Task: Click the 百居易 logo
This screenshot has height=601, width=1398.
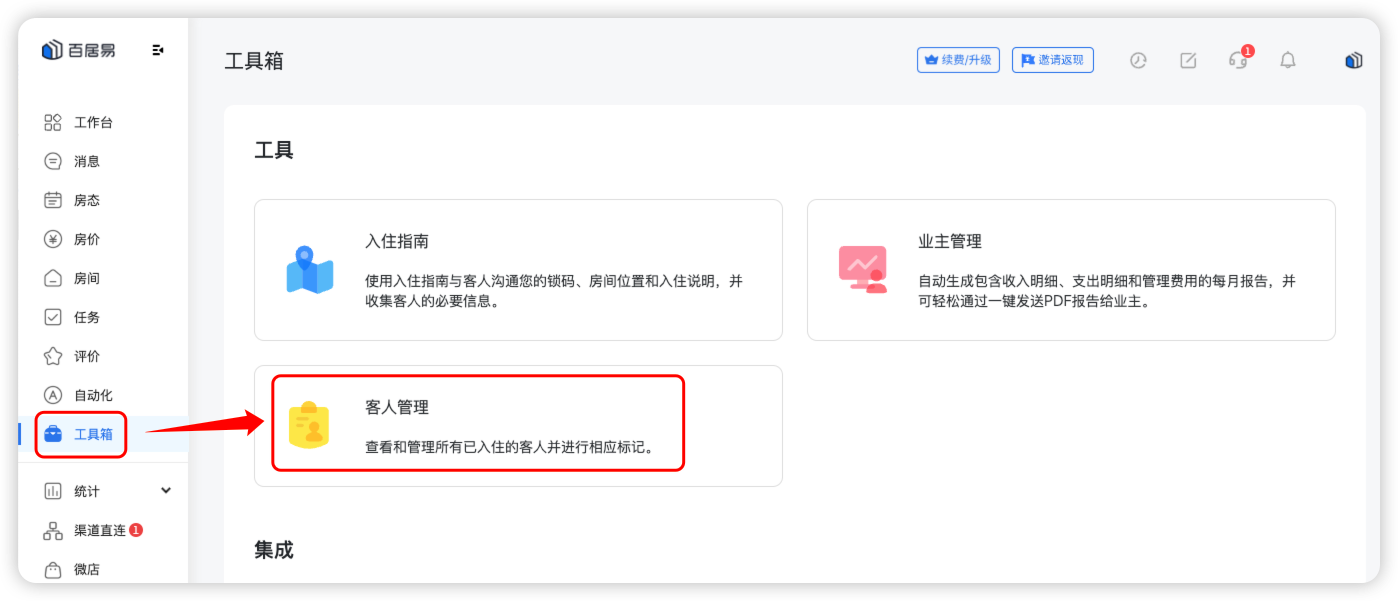Action: click(x=79, y=50)
